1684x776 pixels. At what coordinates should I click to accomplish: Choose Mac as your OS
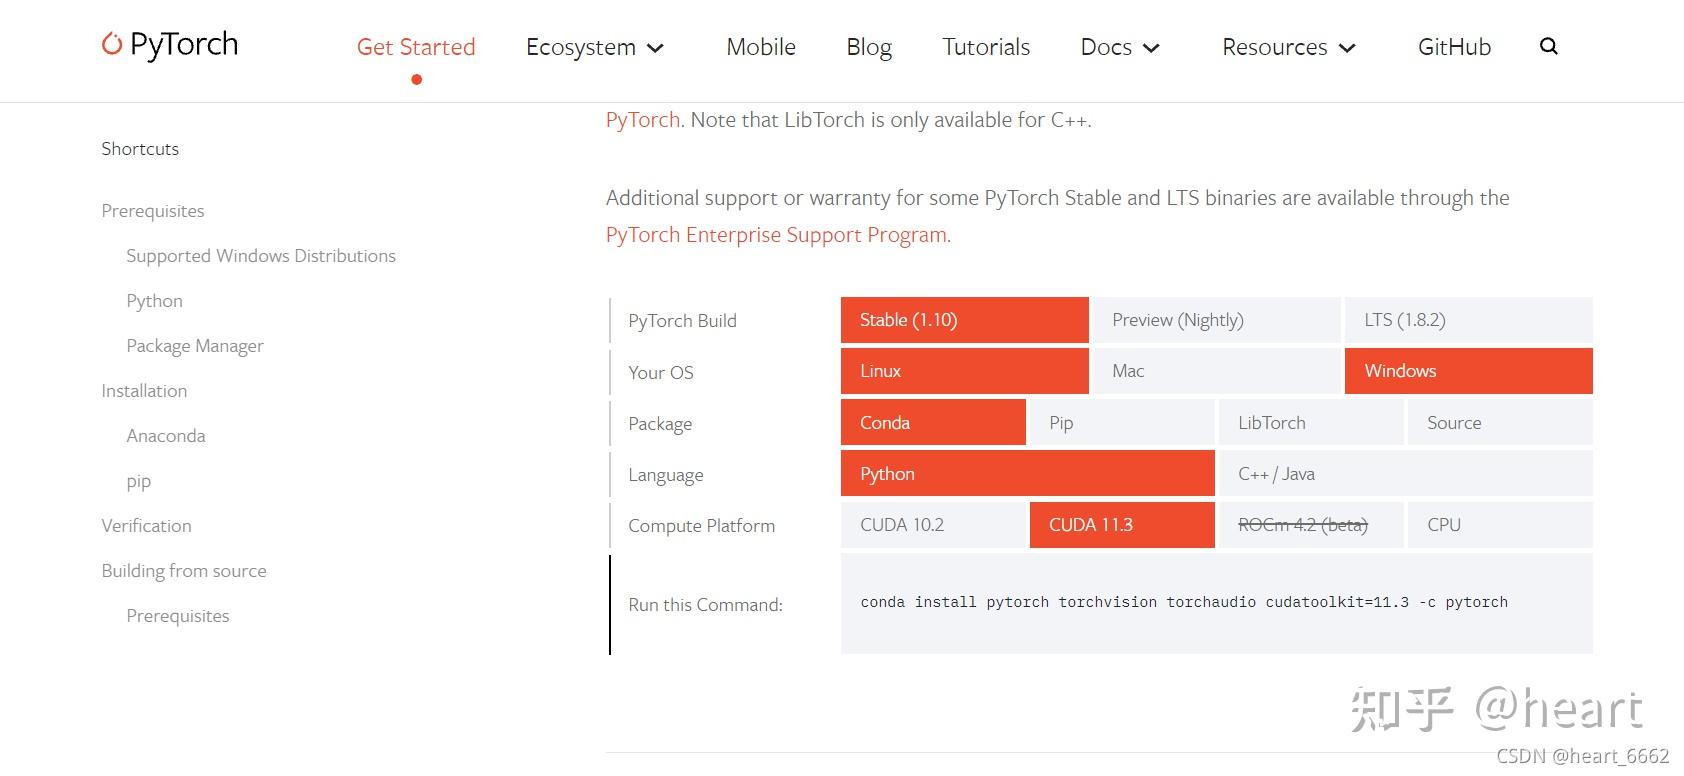coord(1216,371)
